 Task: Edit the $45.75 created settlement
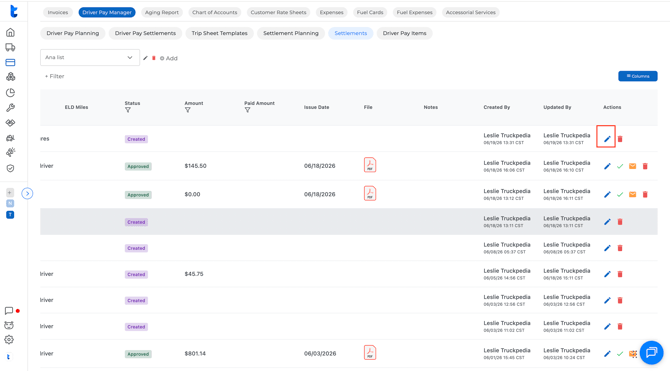coord(607,274)
